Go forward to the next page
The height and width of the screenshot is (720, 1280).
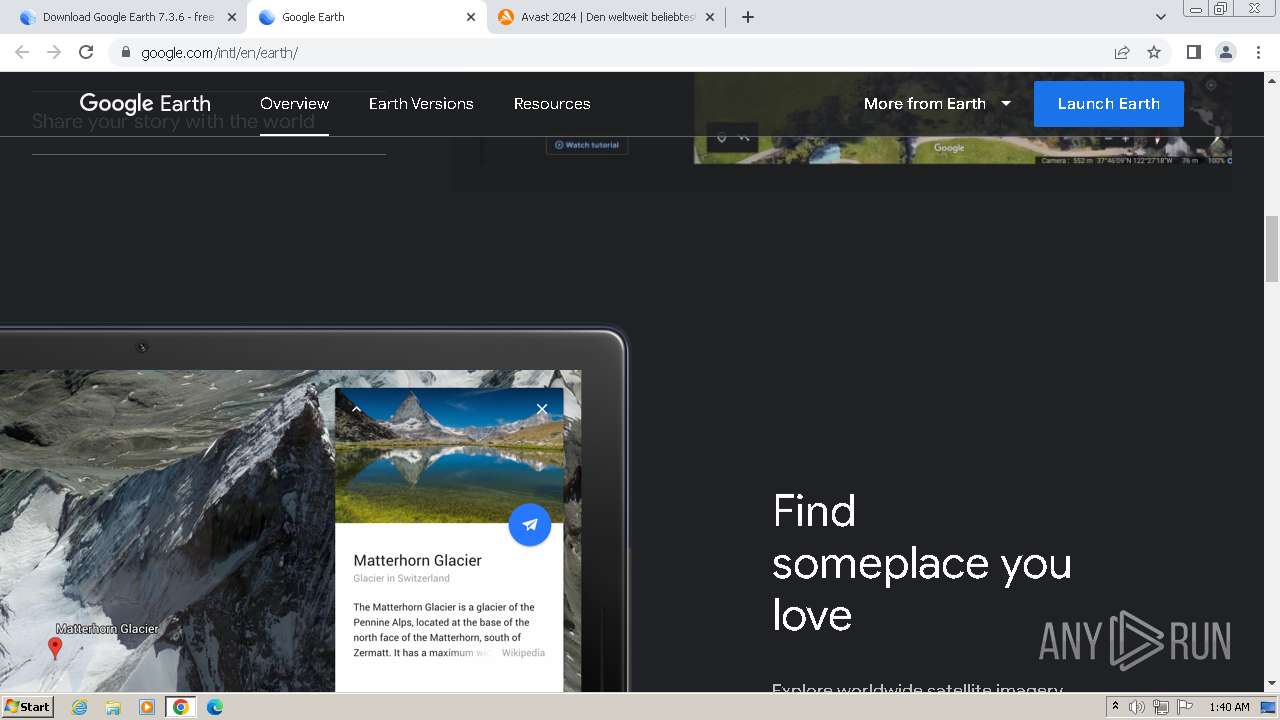pos(54,52)
